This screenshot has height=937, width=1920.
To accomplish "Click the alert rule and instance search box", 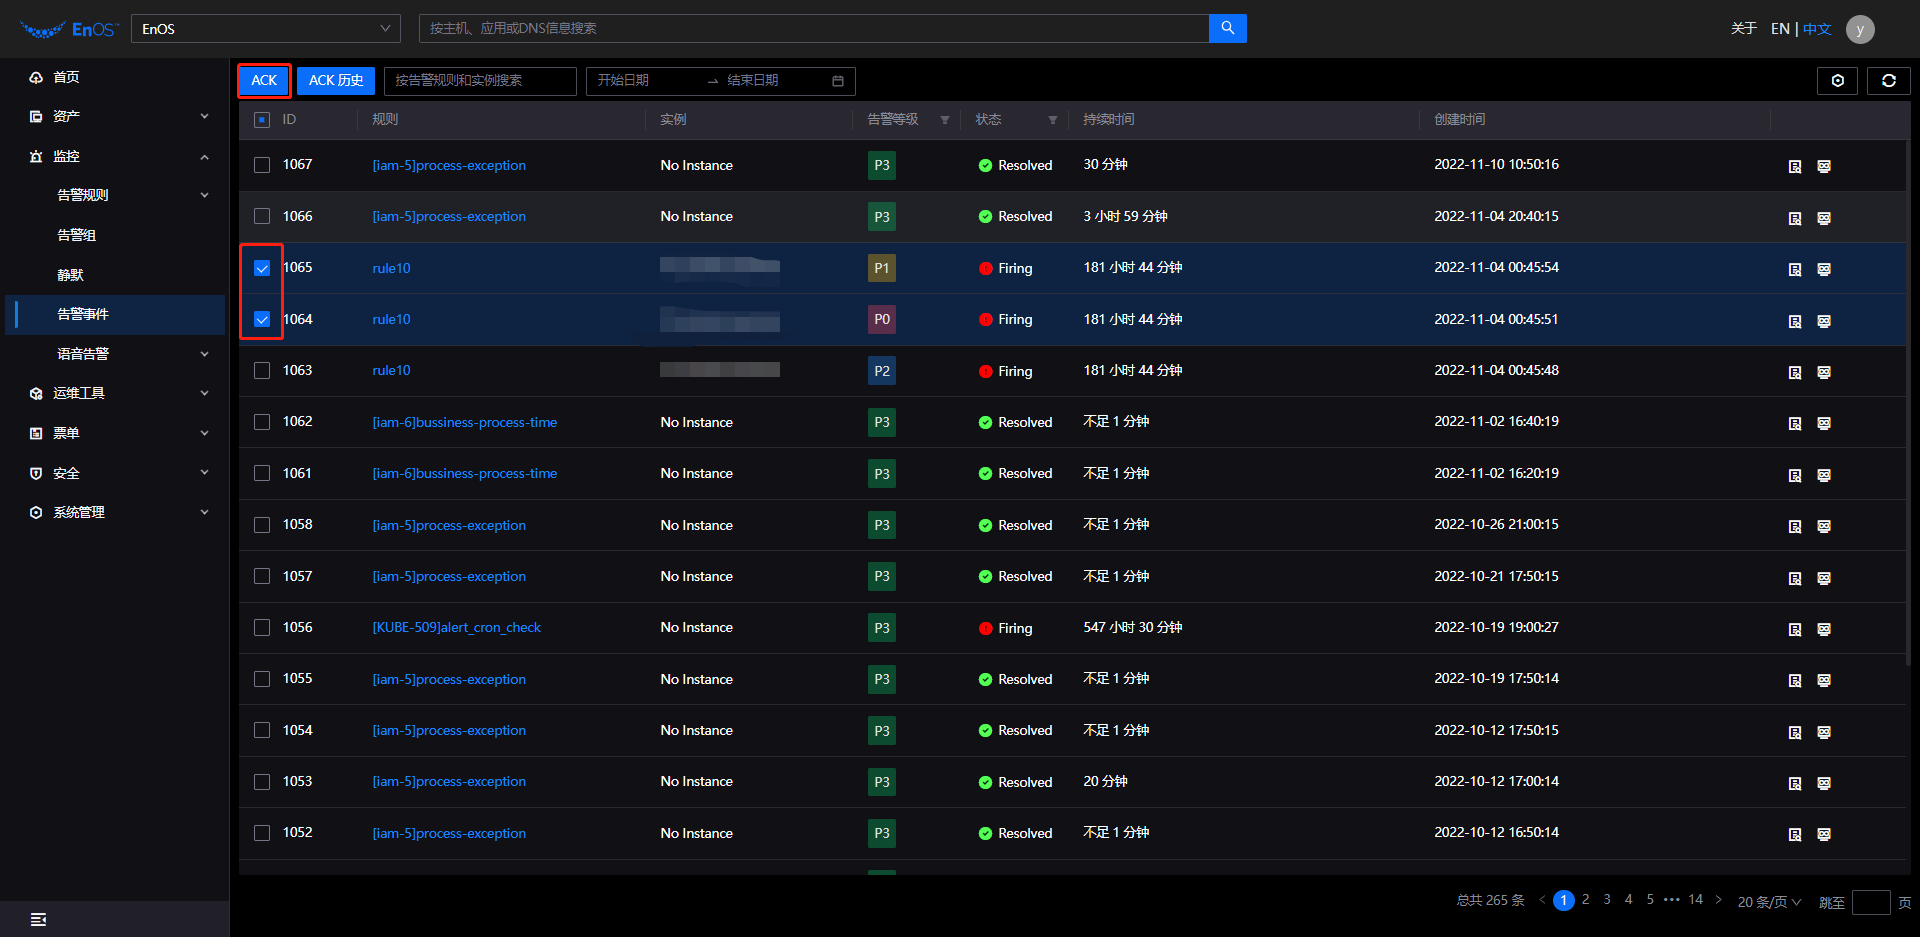I will coord(480,81).
